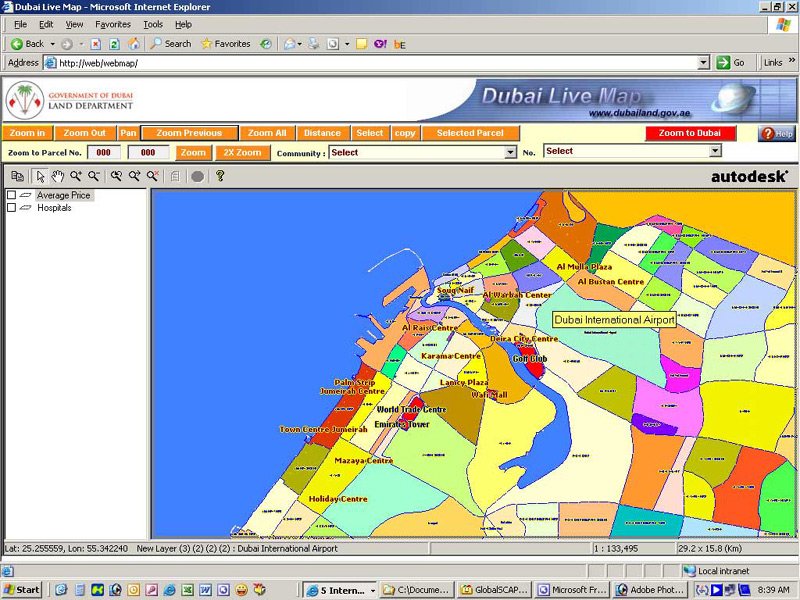Click the report page icon in Autodesk toolbar
The width and height of the screenshot is (800, 600).
click(x=175, y=177)
